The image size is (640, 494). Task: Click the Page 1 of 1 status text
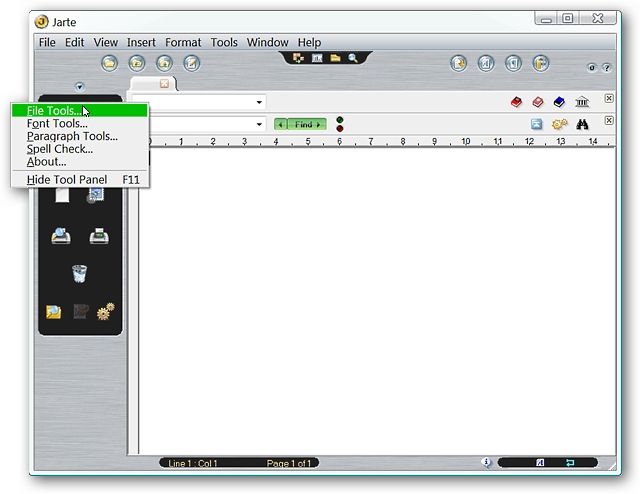tap(289, 463)
